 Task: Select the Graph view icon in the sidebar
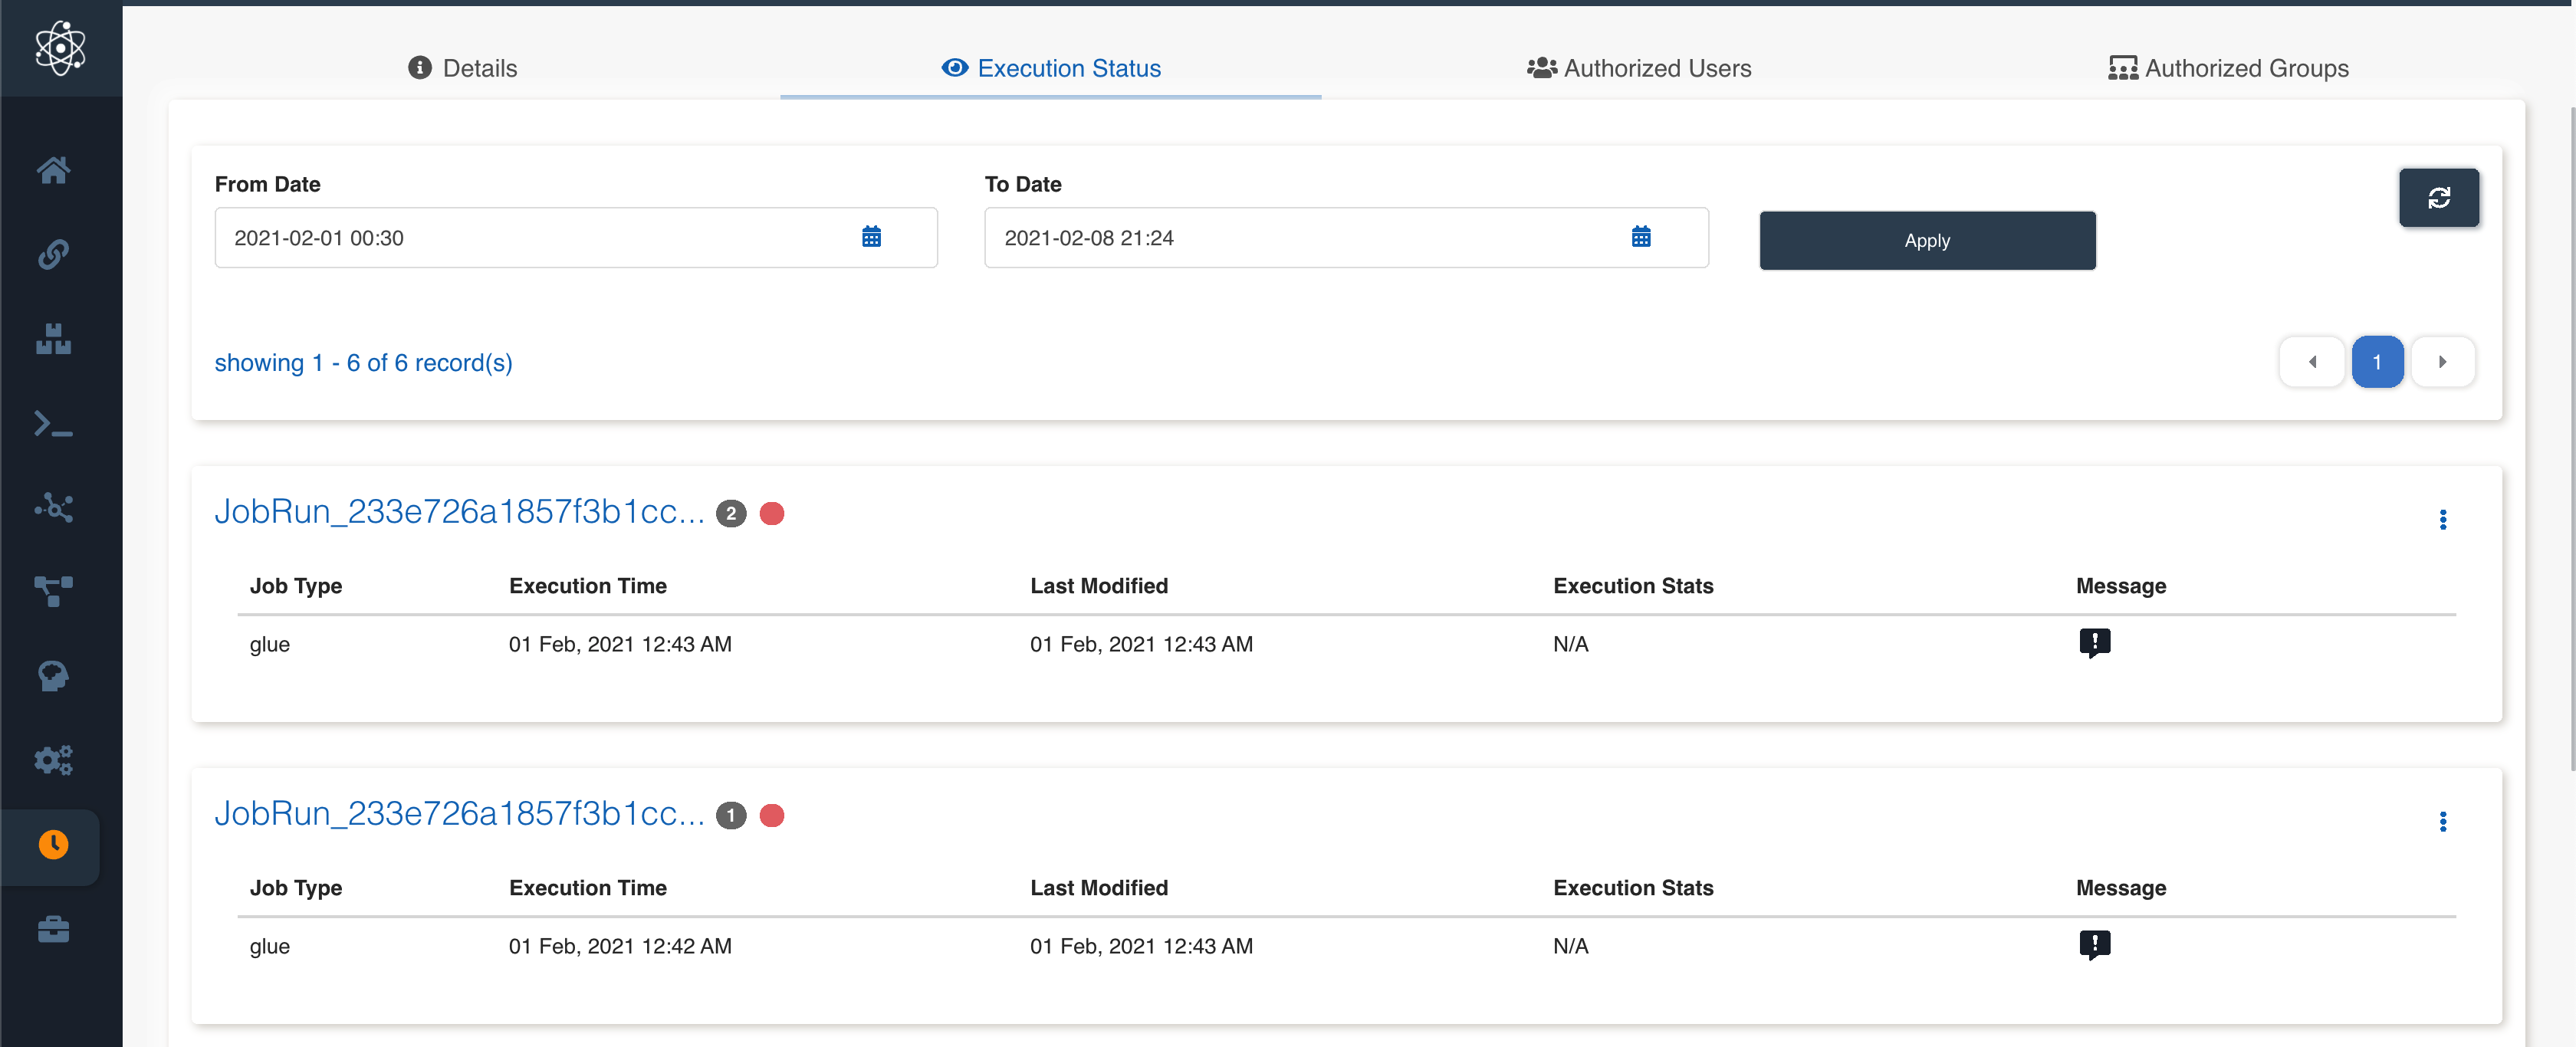pyautogui.click(x=54, y=508)
